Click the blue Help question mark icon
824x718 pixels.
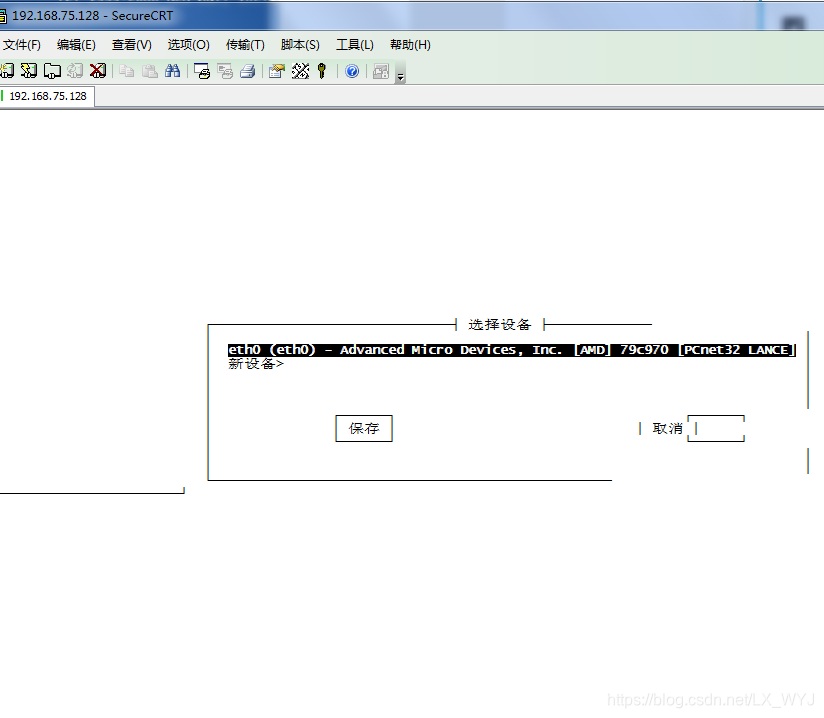click(352, 71)
